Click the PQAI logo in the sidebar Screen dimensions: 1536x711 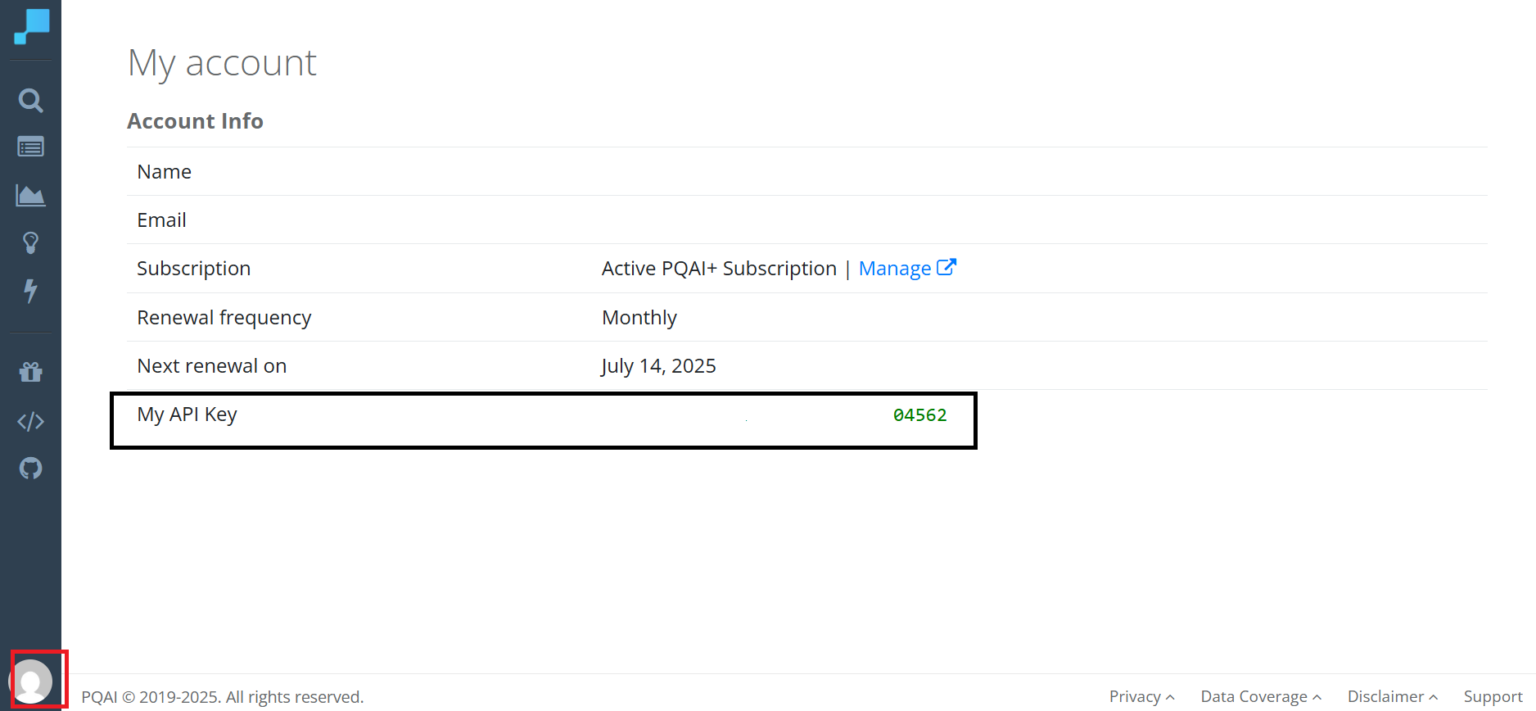click(x=31, y=27)
